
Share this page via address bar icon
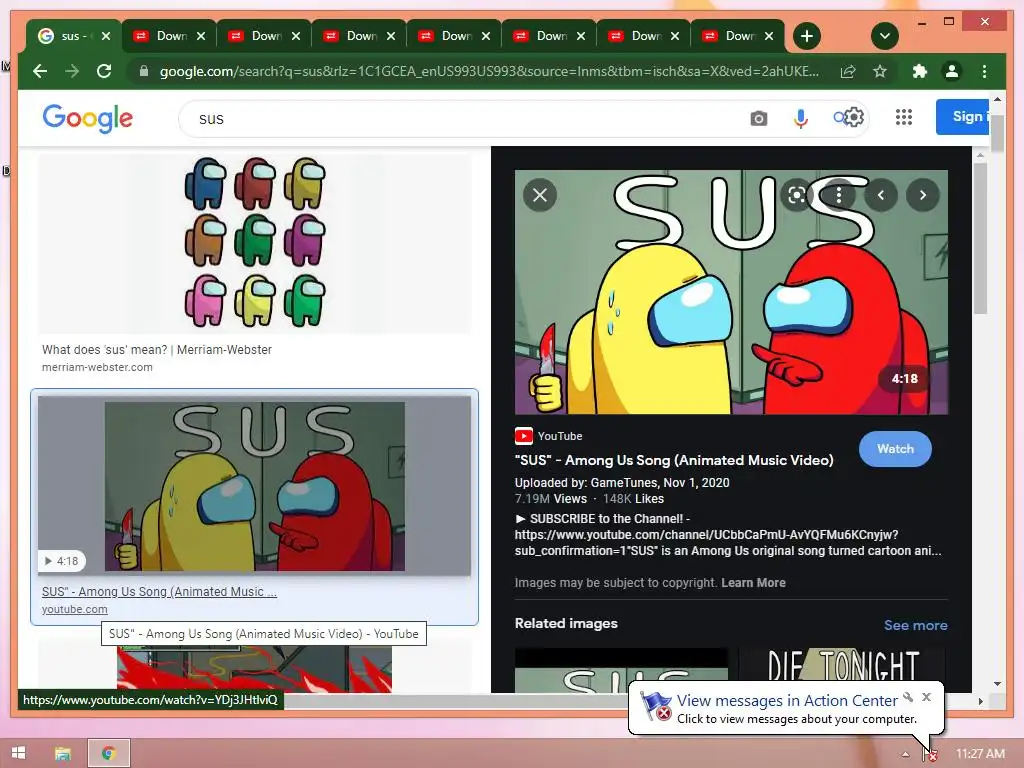848,71
